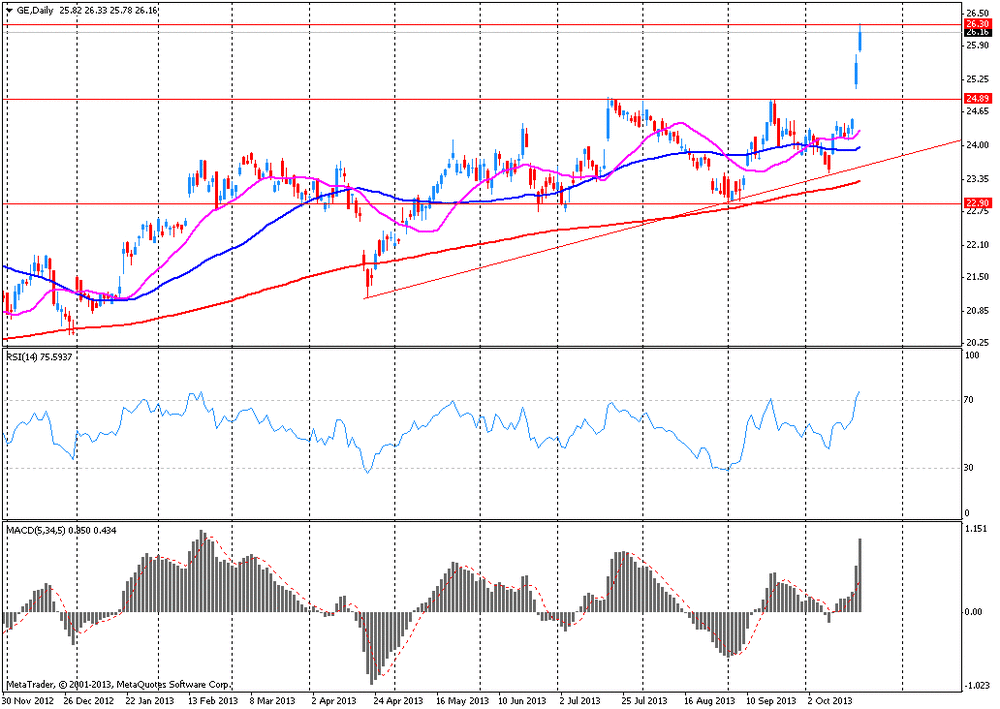Screen dimensions: 1000x709
Task: Click the 30 Nov 2012 date label
Action: point(29,701)
